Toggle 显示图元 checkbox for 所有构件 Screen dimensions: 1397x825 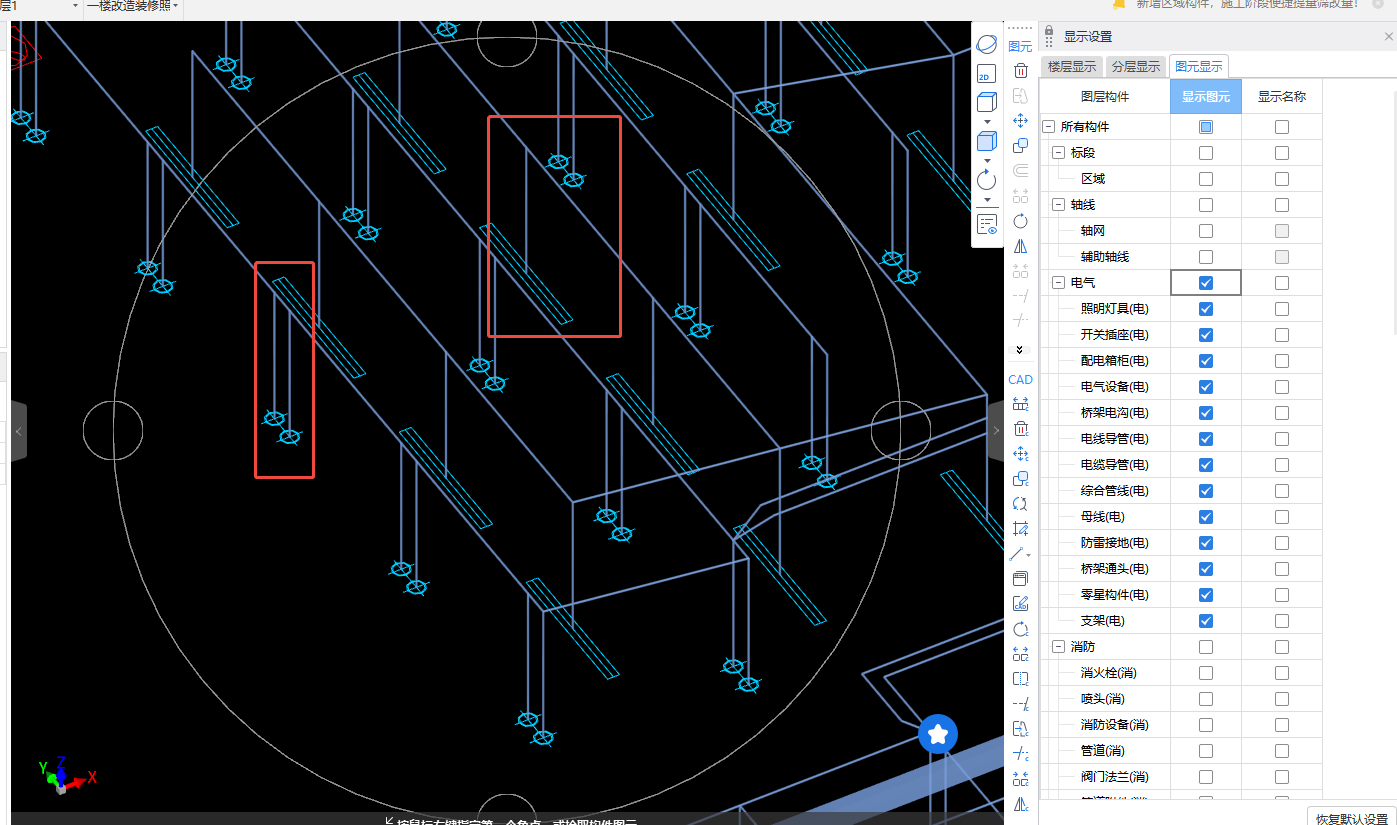(x=1206, y=127)
